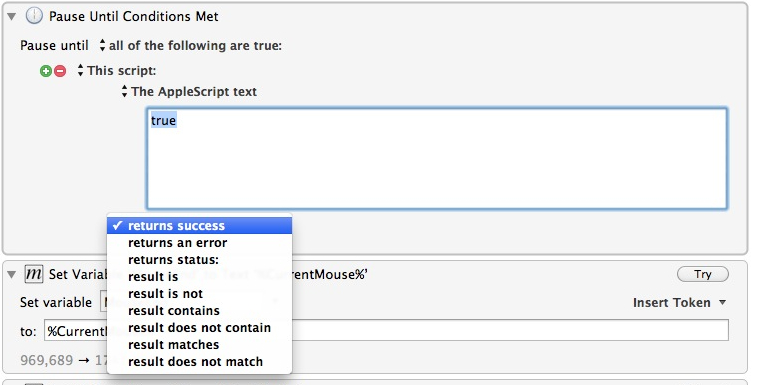Click the Set Variable action icon
This screenshot has height=385, width=757.
tap(34, 274)
